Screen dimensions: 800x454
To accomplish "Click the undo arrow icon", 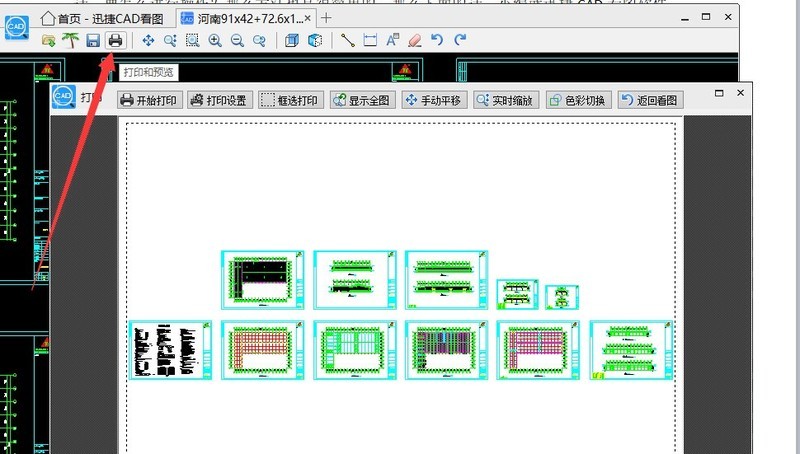I will (x=437, y=40).
